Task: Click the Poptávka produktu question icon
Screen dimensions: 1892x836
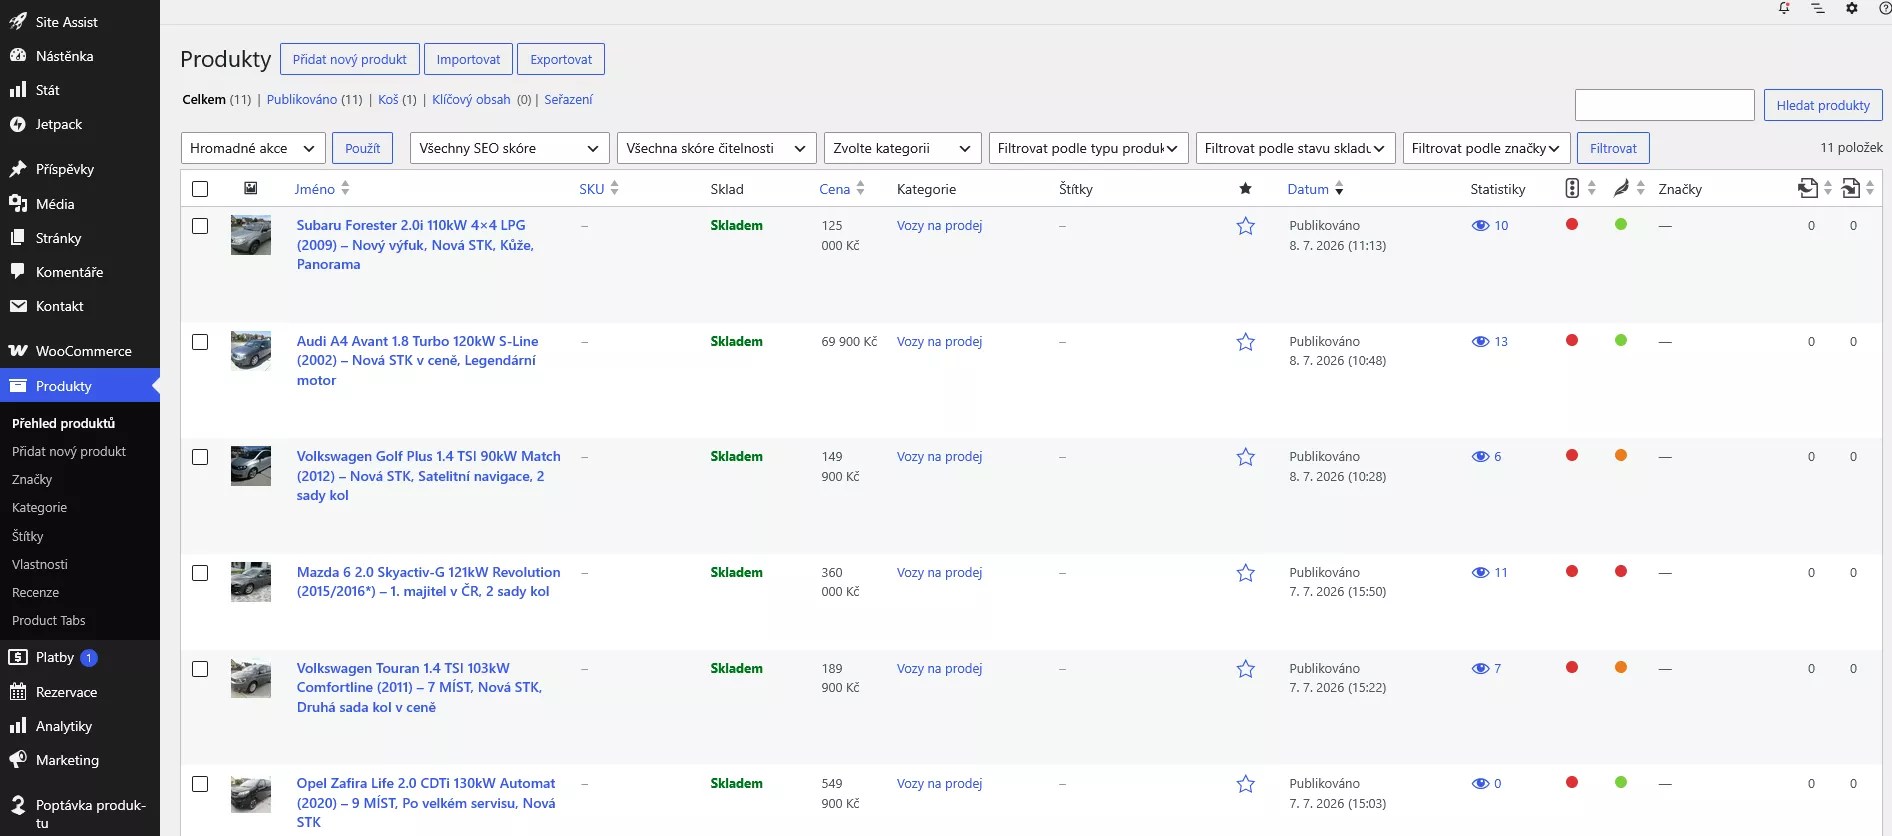Action: tap(18, 805)
